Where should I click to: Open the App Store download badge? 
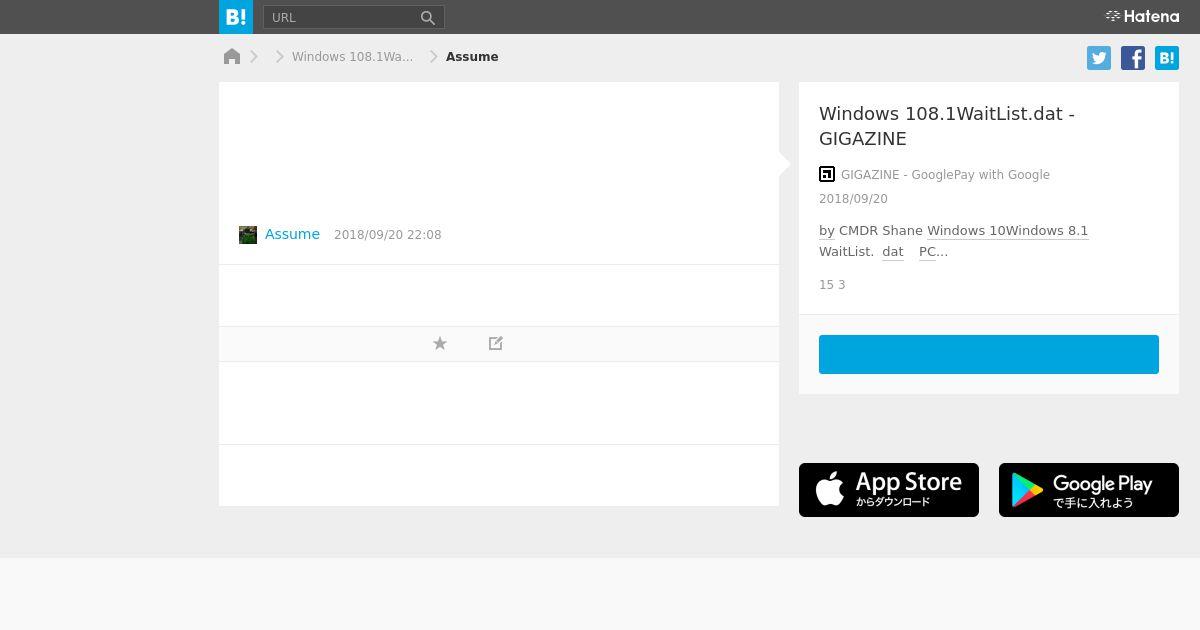889,490
